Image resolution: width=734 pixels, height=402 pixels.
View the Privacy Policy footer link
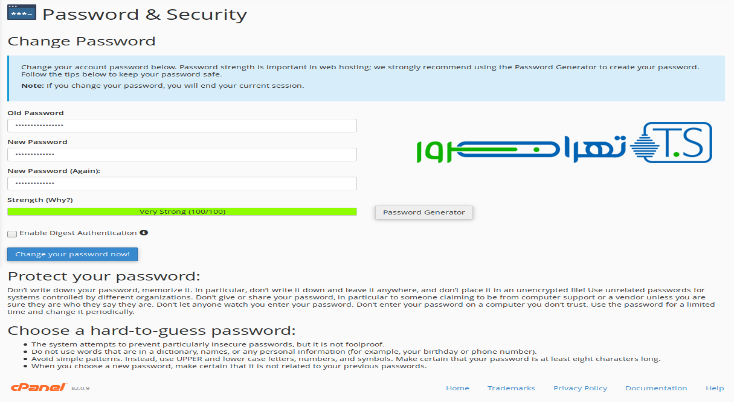pyautogui.click(x=580, y=387)
